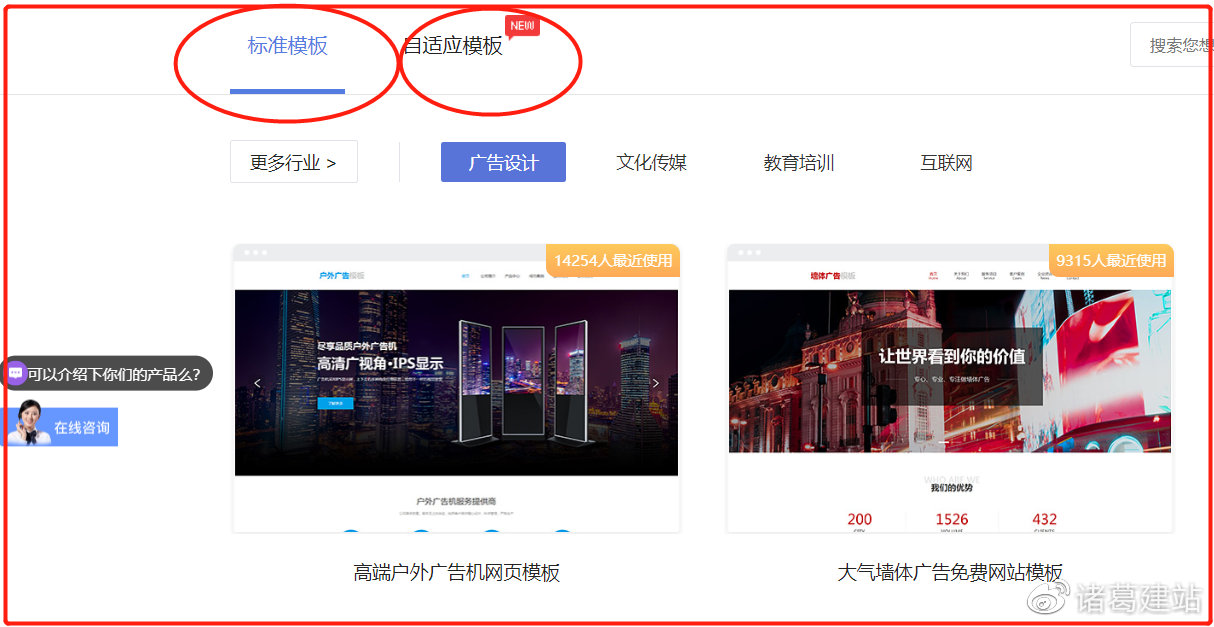This screenshot has height=627, width=1214.
Task: Select the 广告设计 category filter
Action: pyautogui.click(x=503, y=161)
